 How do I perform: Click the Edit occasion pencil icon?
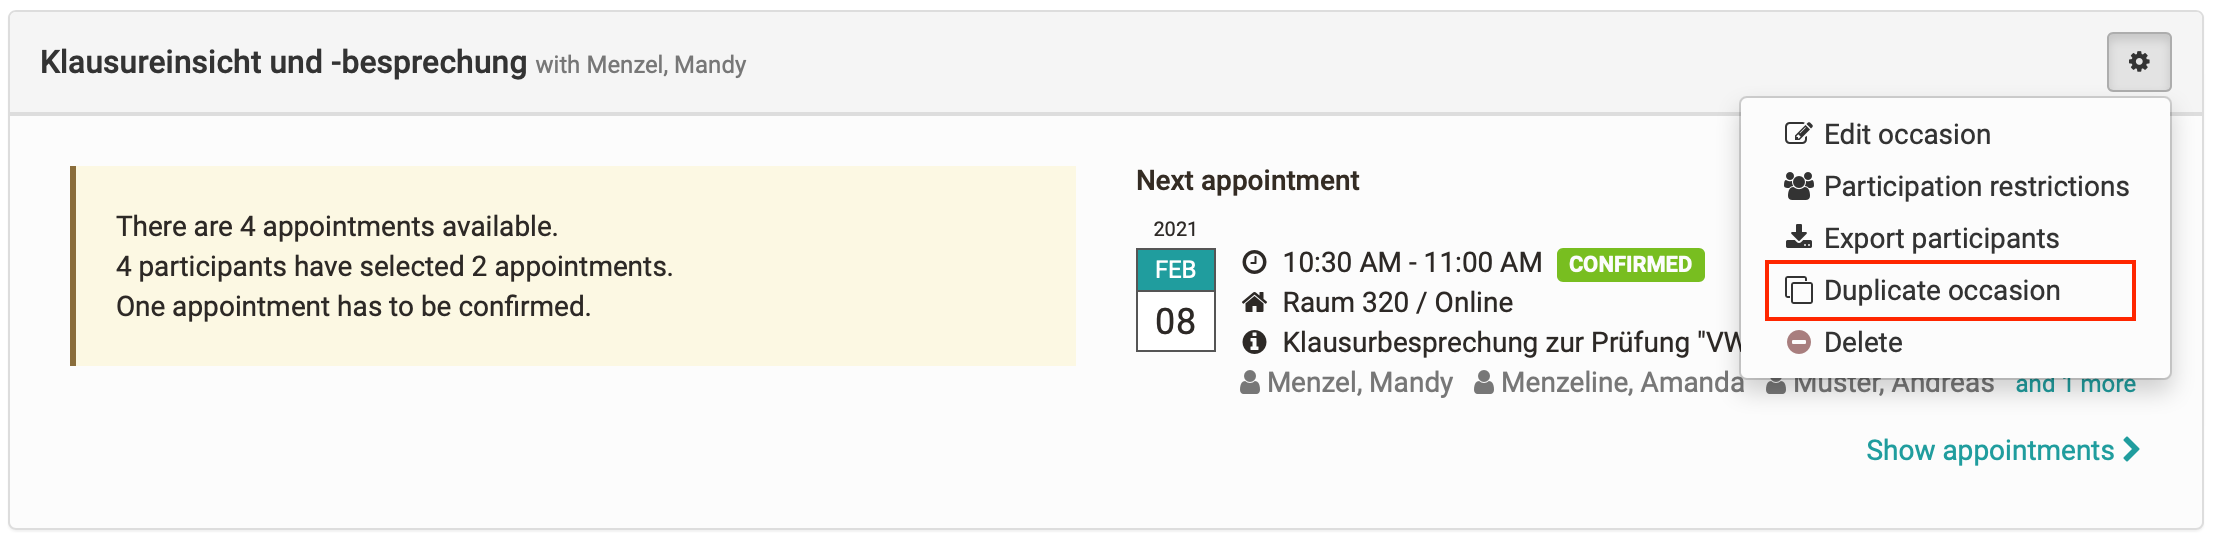coord(1798,134)
